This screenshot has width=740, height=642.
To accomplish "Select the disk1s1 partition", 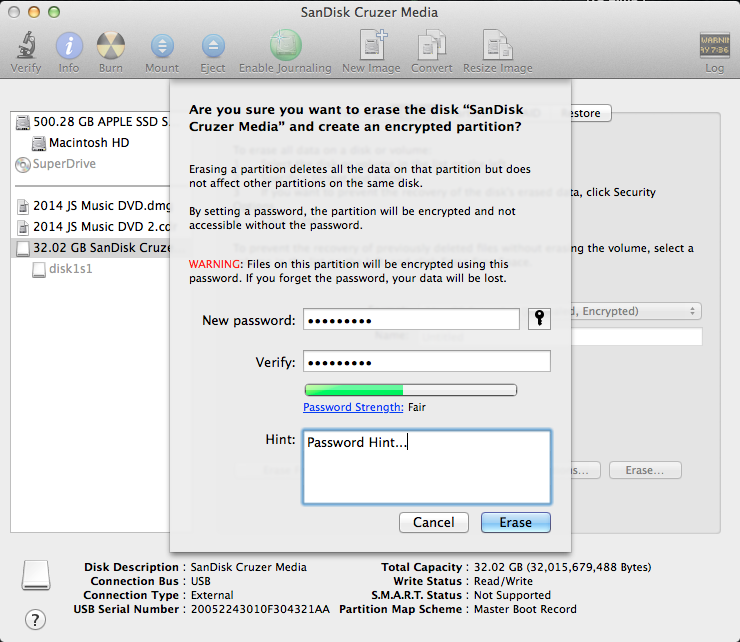I will coord(62,269).
